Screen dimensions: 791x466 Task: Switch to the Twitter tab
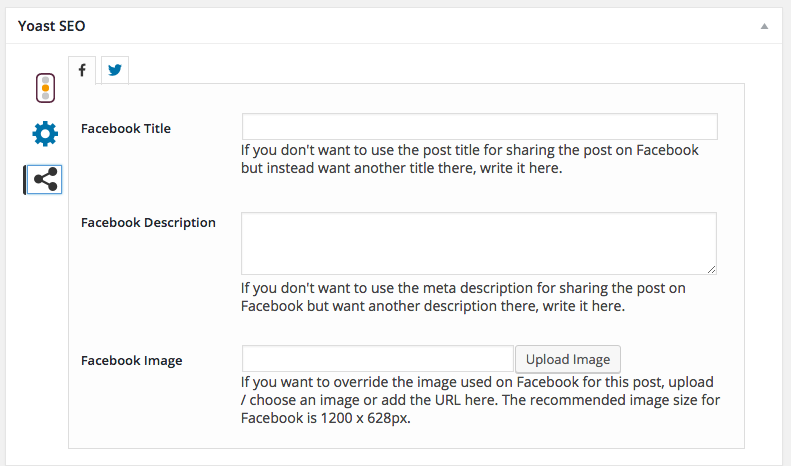pos(115,70)
